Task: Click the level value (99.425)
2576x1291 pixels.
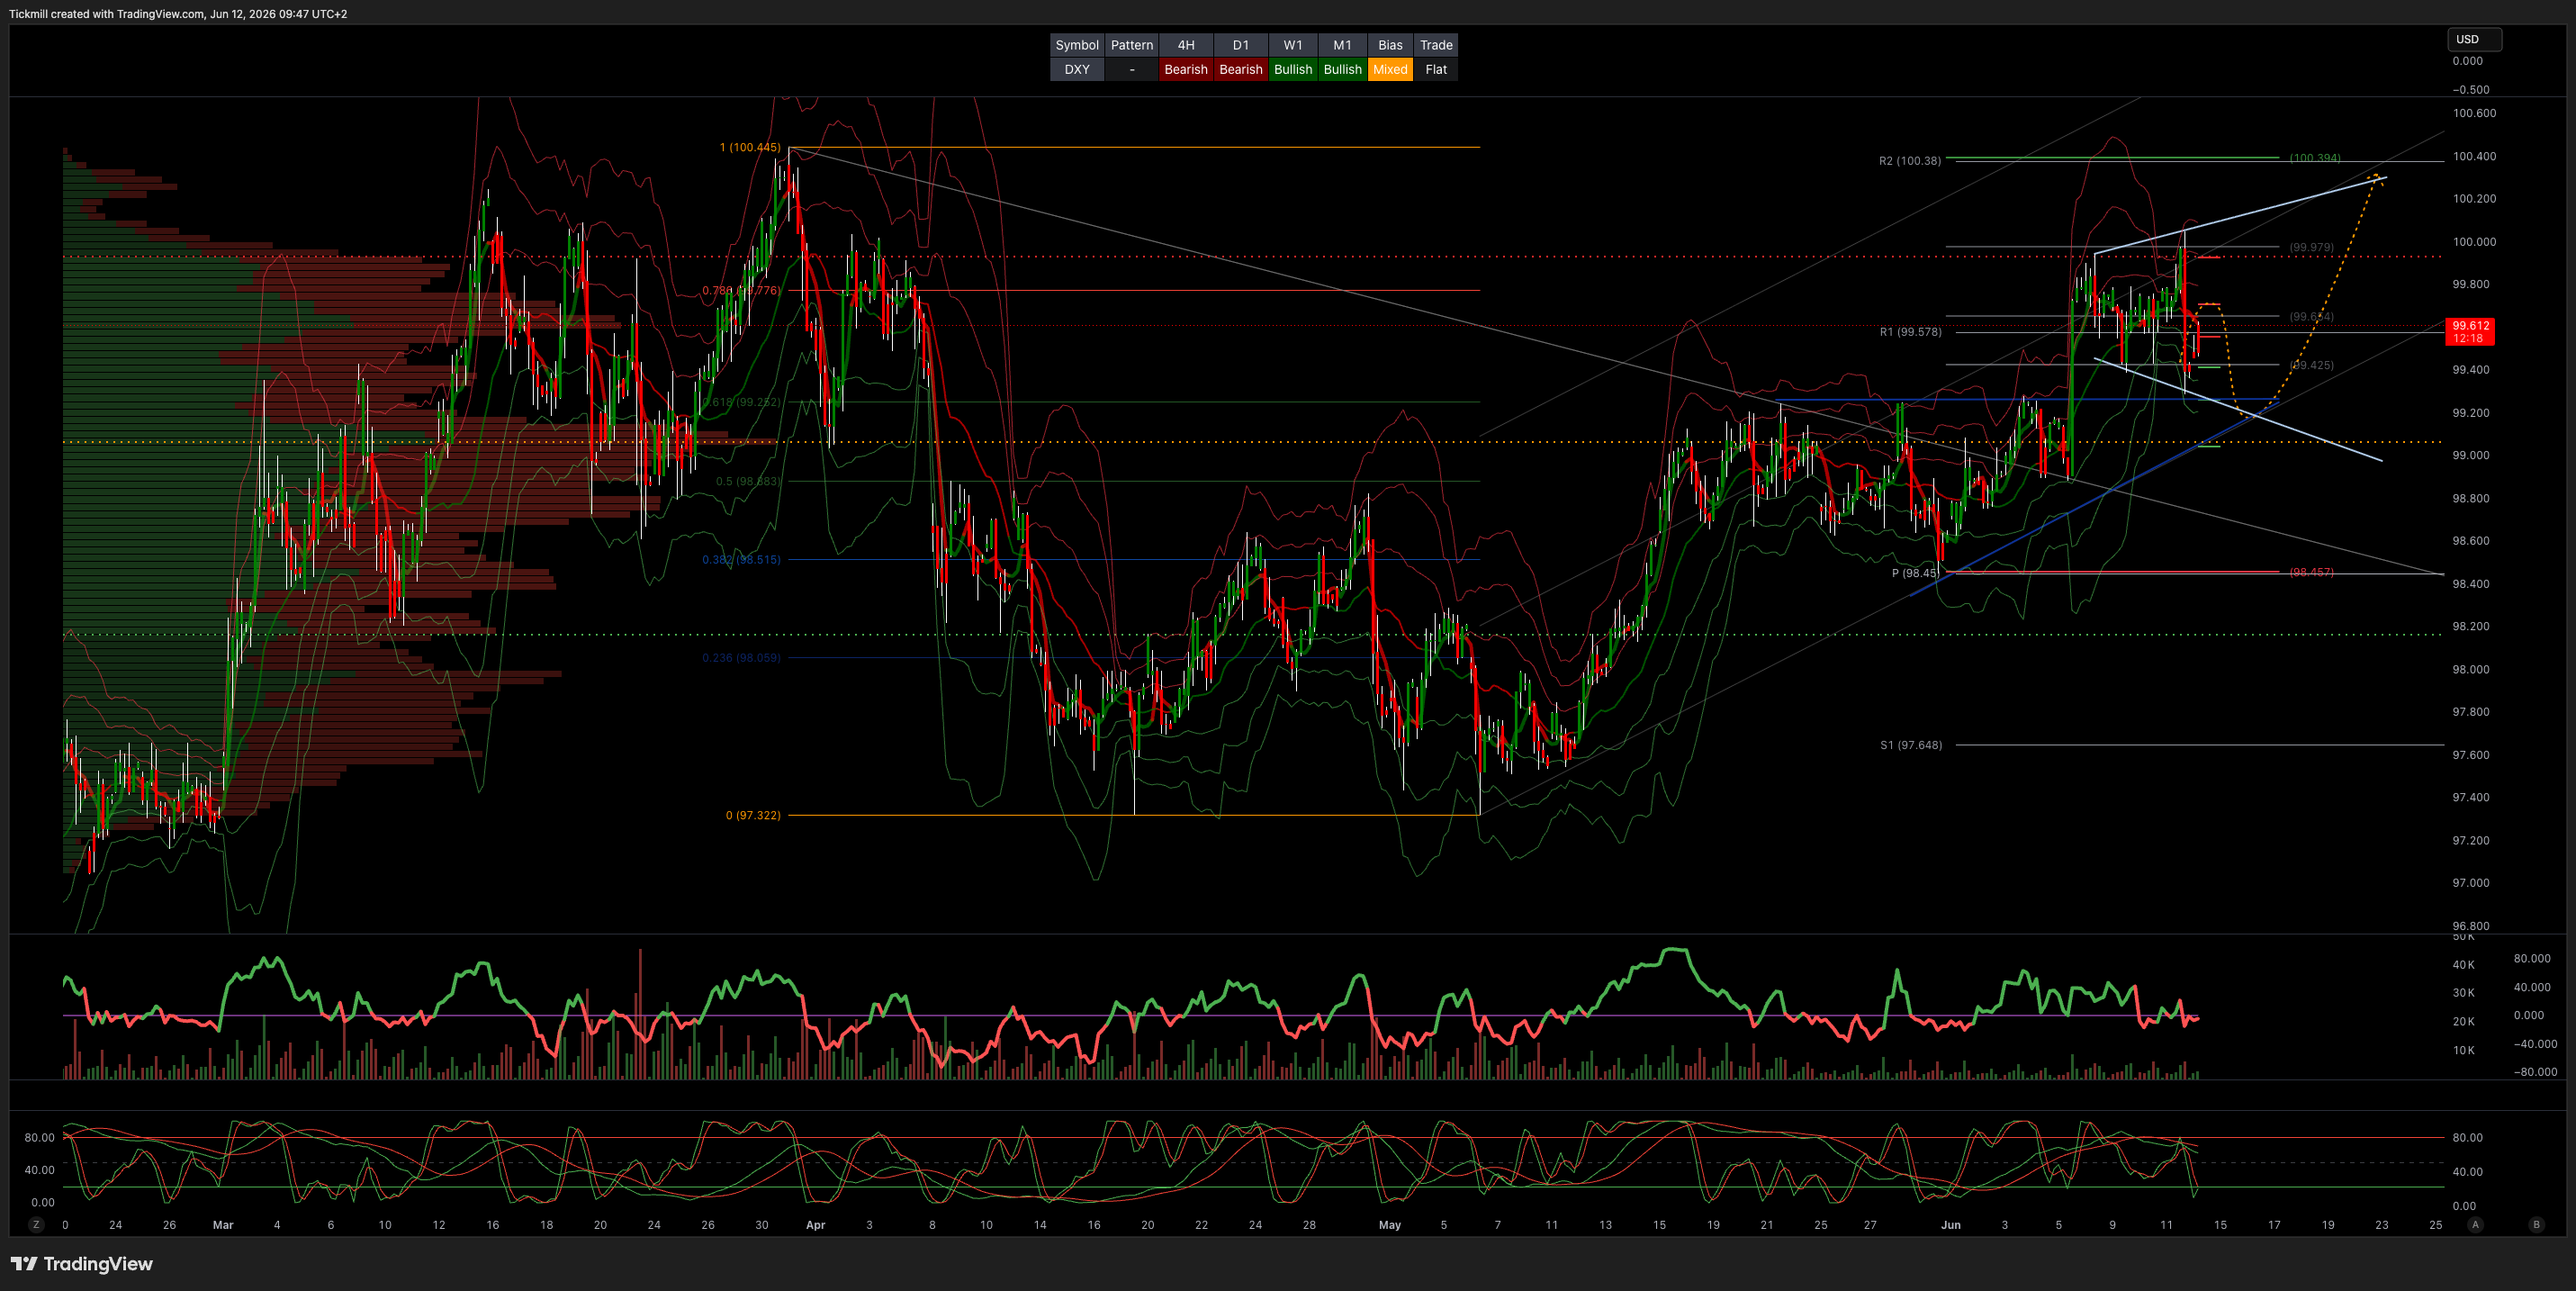Action: tap(2311, 365)
